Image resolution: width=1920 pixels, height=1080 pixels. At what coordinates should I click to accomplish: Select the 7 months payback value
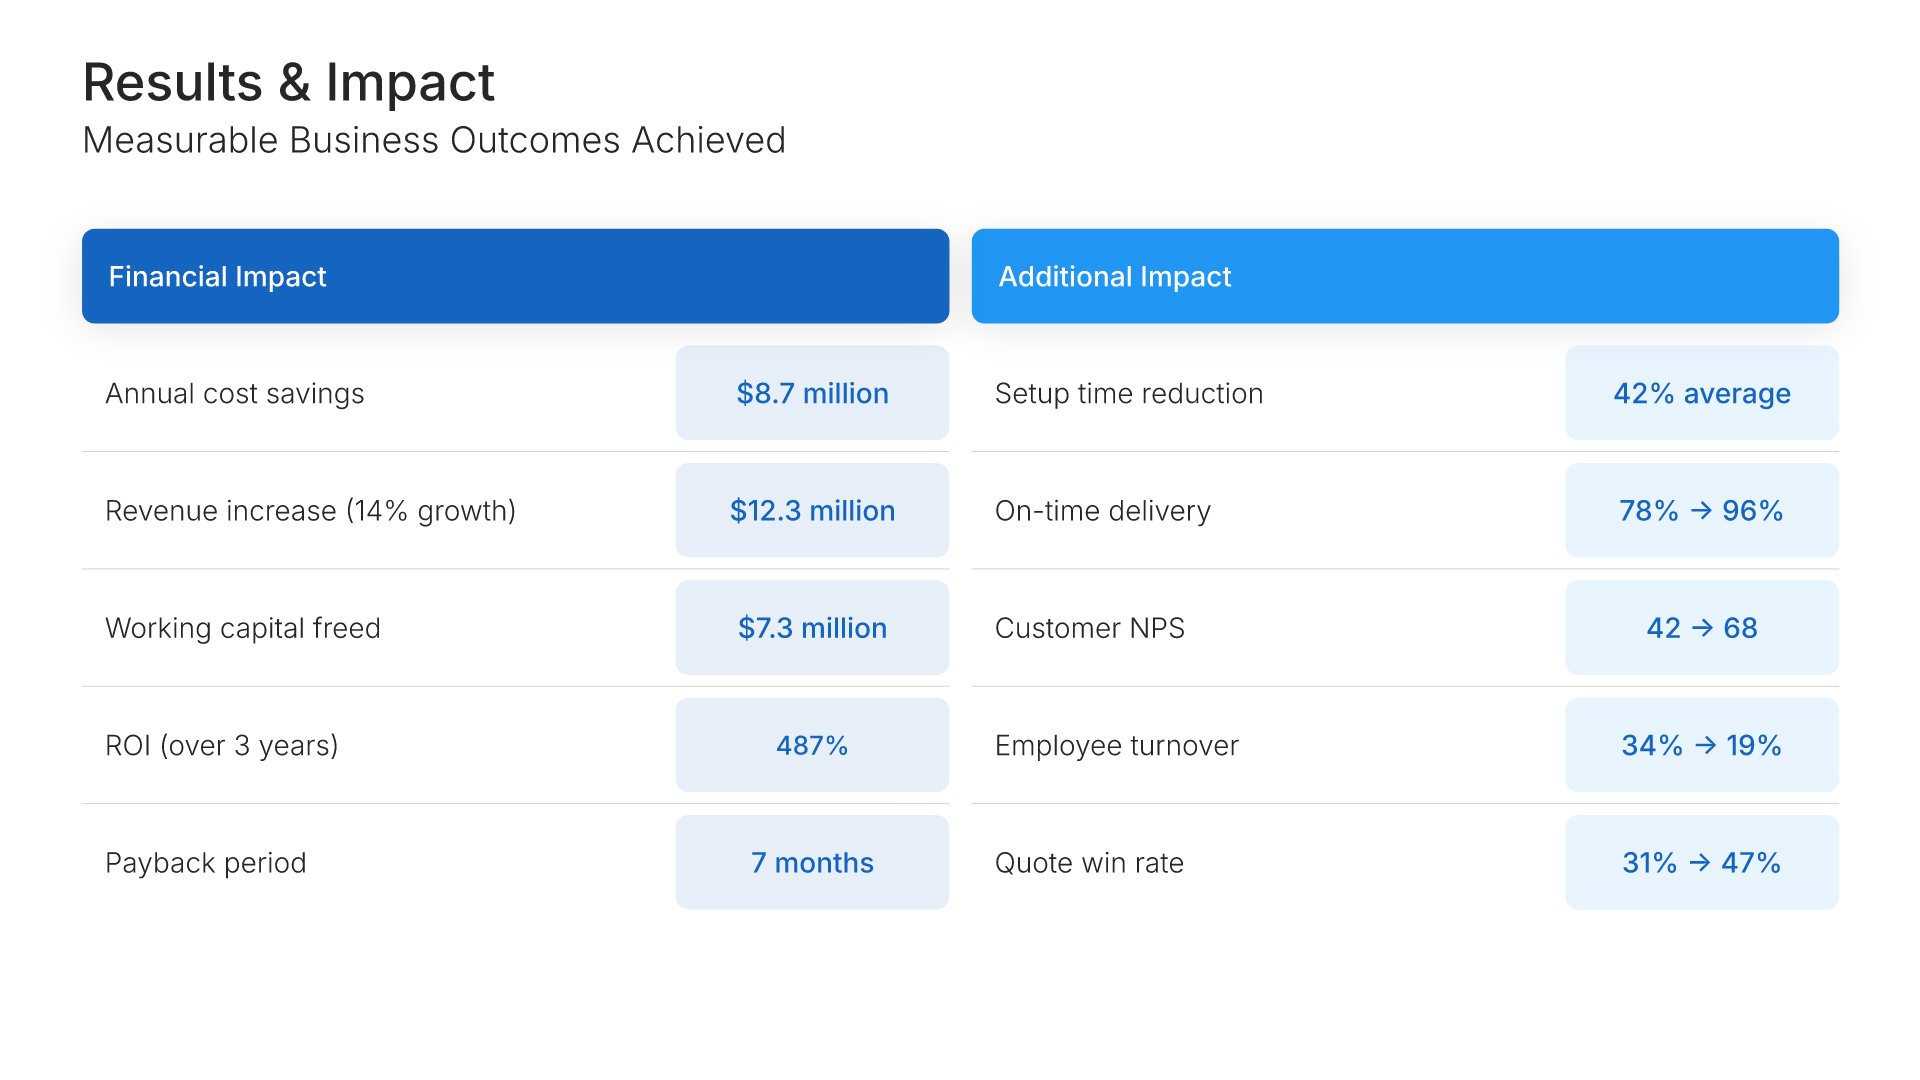click(x=812, y=863)
